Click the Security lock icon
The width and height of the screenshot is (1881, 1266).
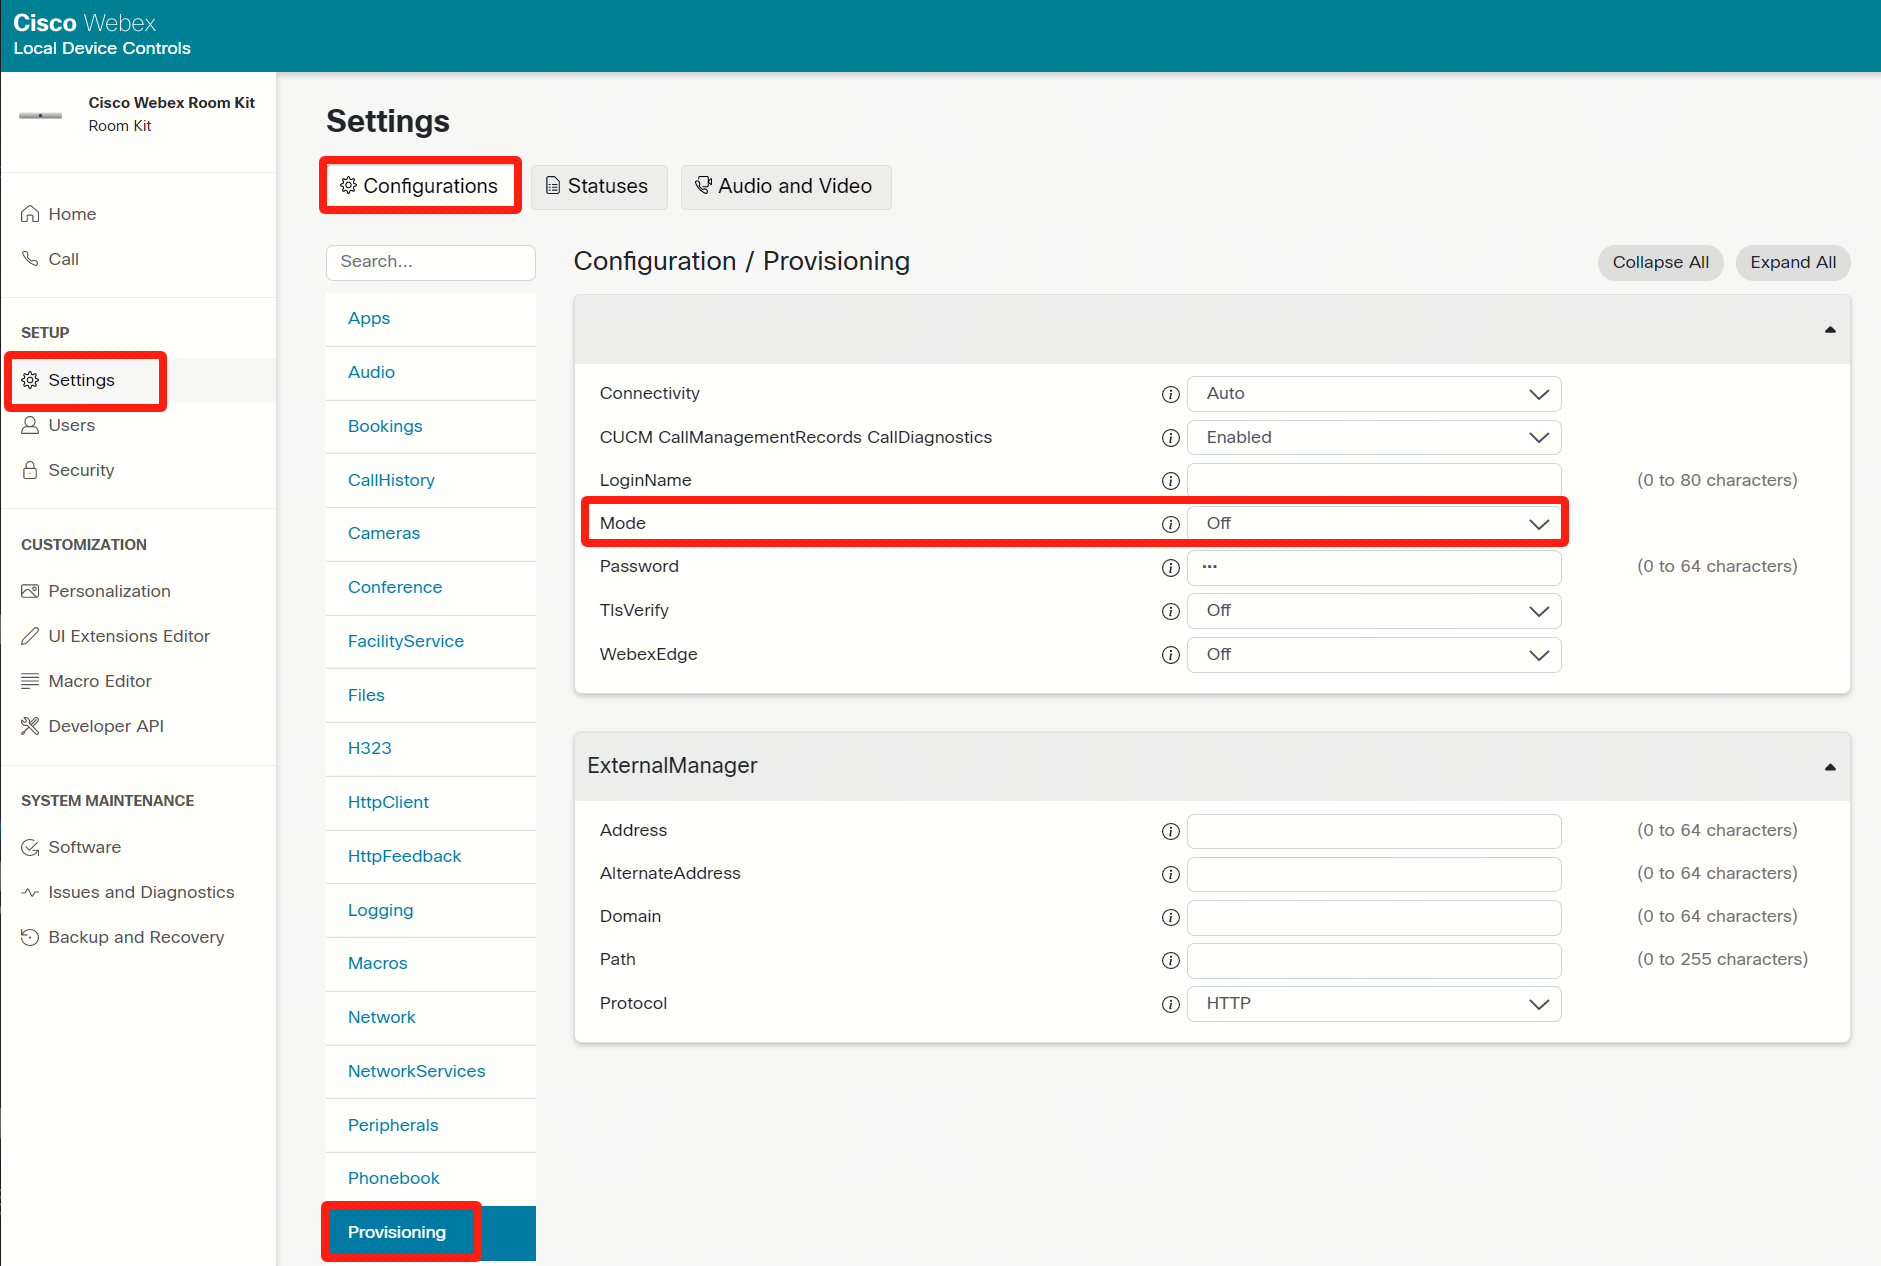(30, 470)
